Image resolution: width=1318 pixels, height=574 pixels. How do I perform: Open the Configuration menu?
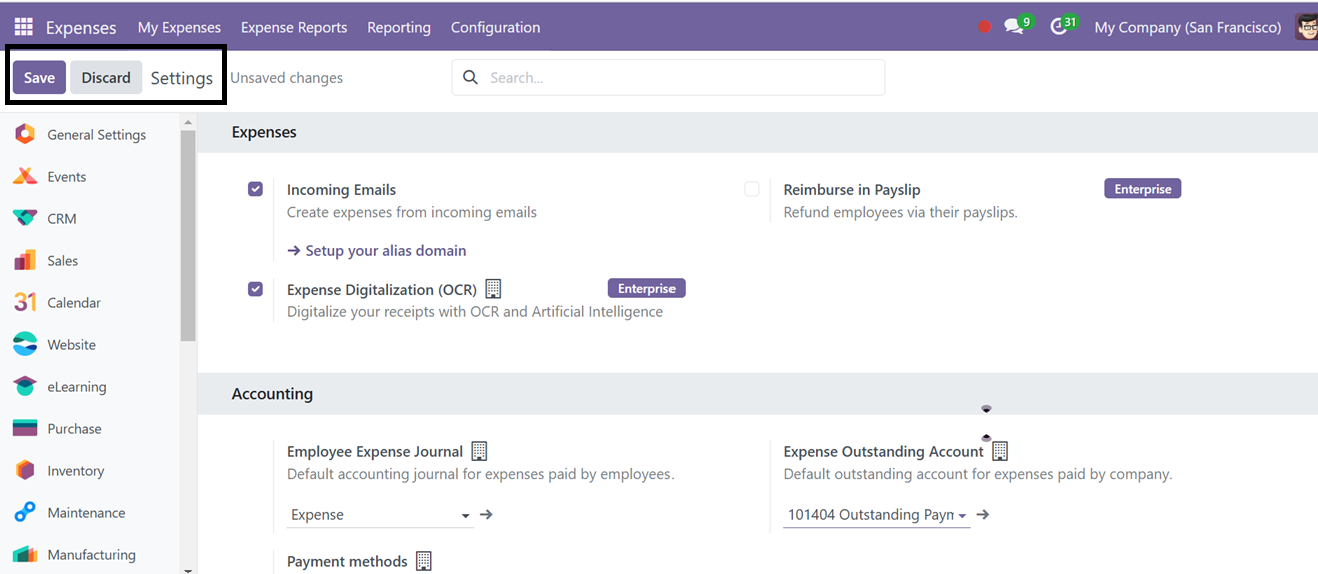[x=496, y=27]
